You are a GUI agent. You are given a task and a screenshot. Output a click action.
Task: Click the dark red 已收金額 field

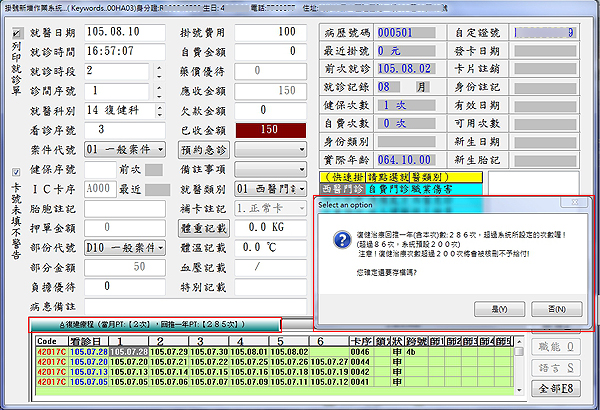pyautogui.click(x=268, y=129)
